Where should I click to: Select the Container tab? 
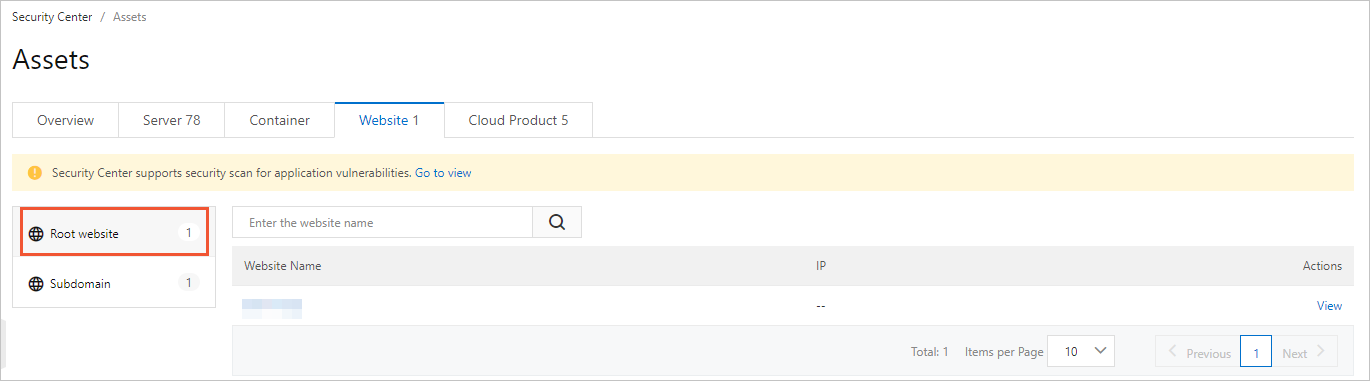pyautogui.click(x=279, y=120)
